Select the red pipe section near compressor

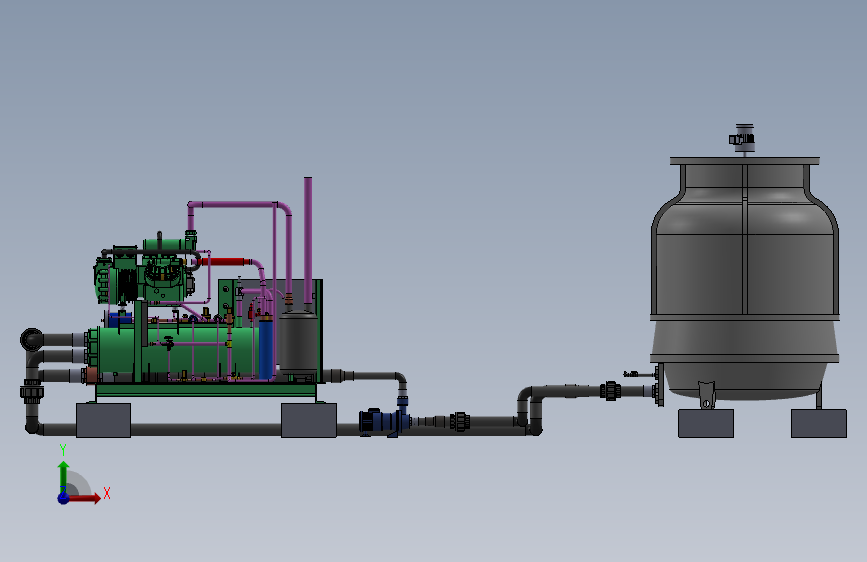click(222, 262)
